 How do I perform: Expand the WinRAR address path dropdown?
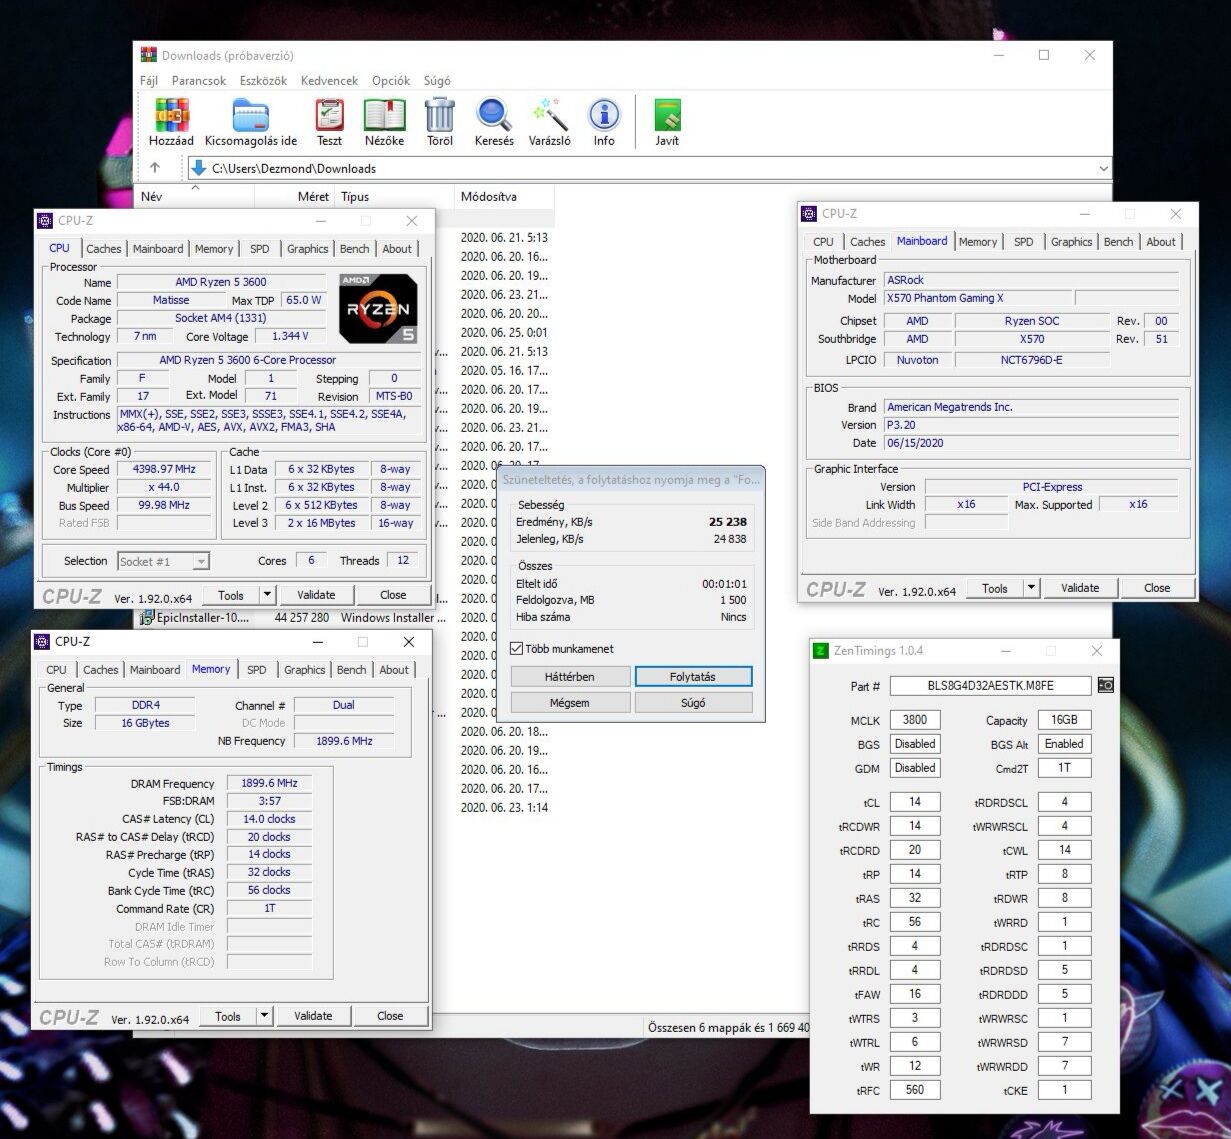click(x=1103, y=168)
